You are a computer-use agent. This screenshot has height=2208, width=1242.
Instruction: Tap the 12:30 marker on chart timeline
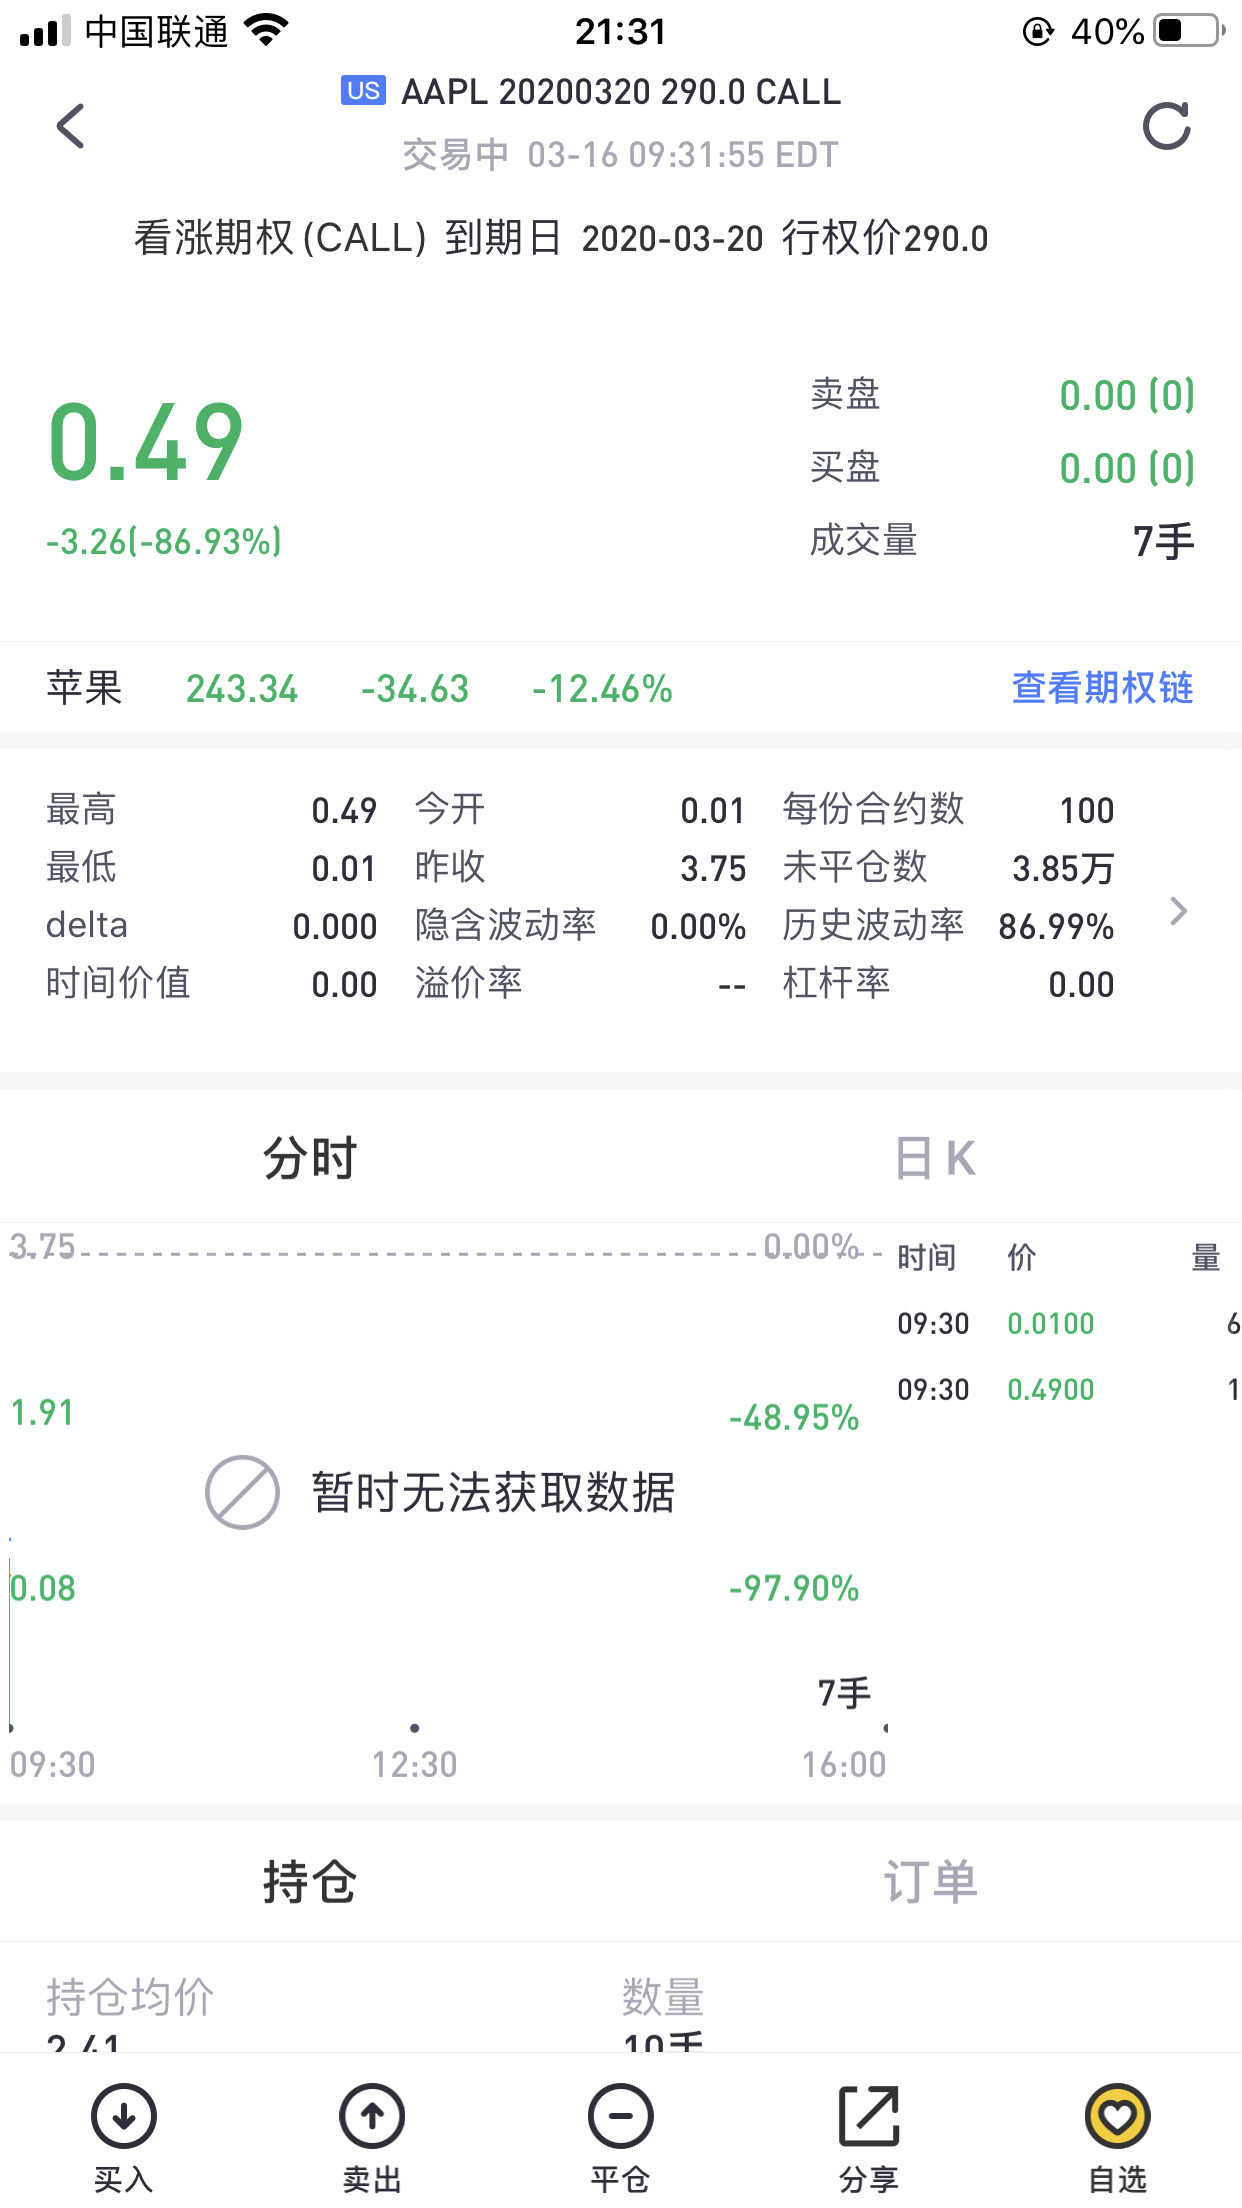click(414, 1764)
